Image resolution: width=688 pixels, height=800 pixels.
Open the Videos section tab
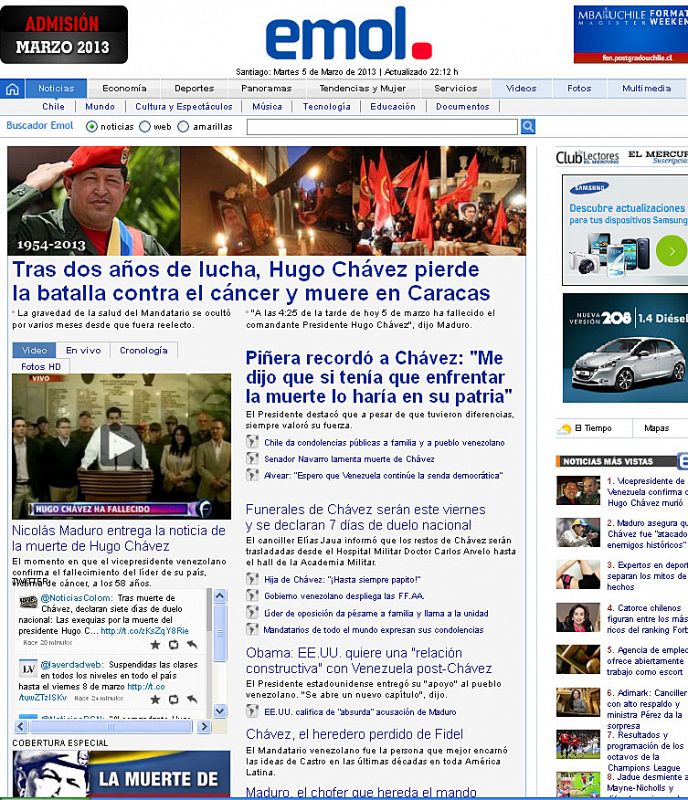point(521,88)
